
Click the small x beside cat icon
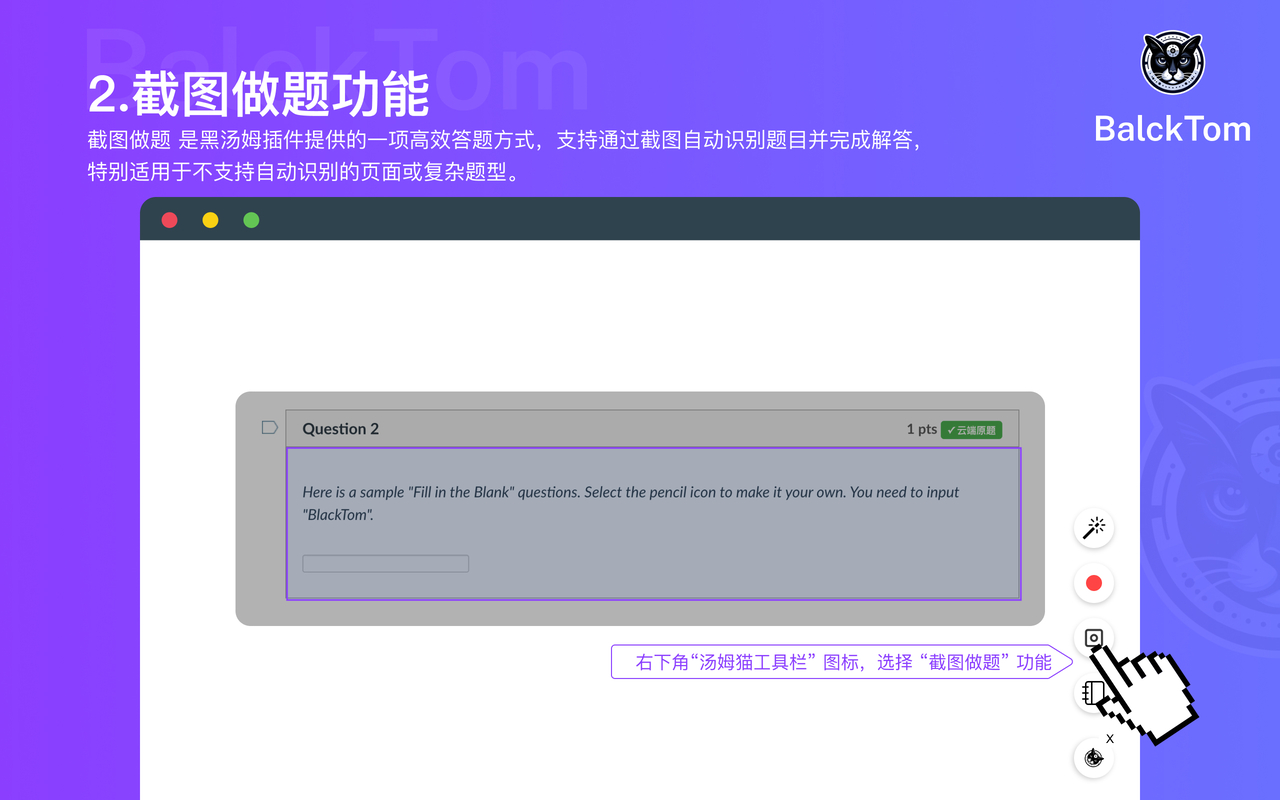point(1110,739)
